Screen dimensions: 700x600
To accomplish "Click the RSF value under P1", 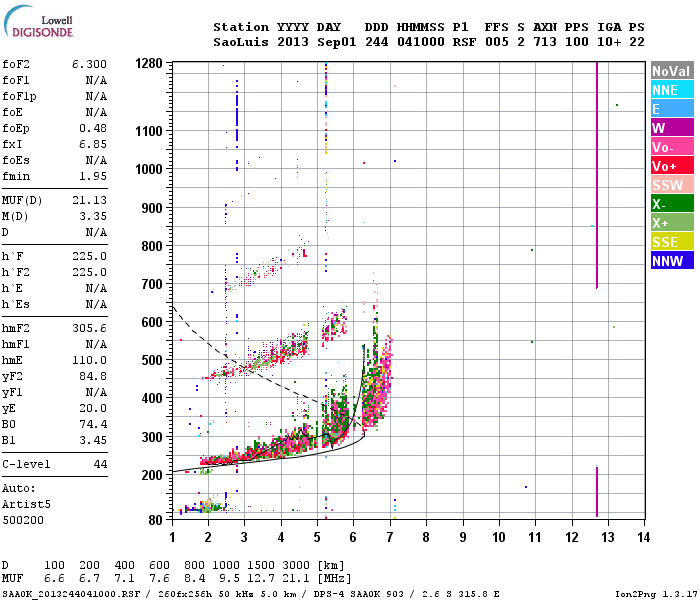I will click(464, 42).
